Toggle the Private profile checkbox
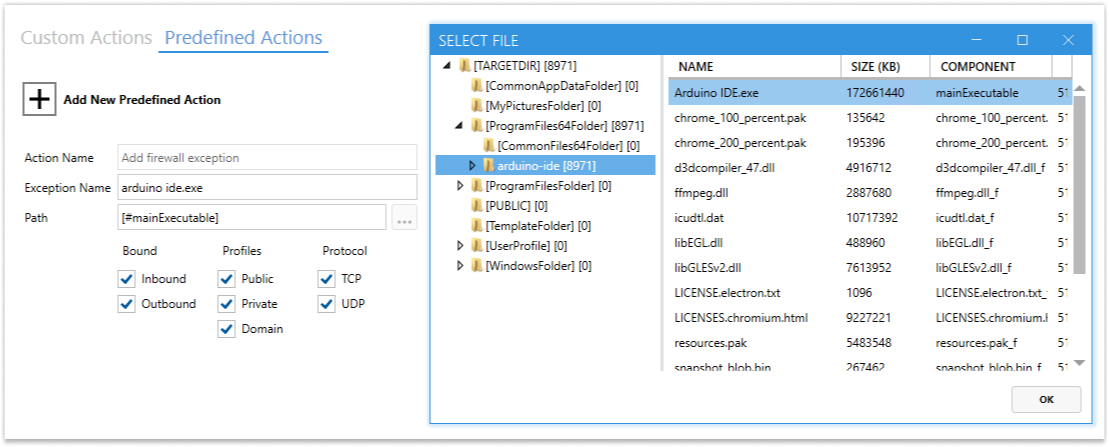1109x447 pixels. (226, 304)
